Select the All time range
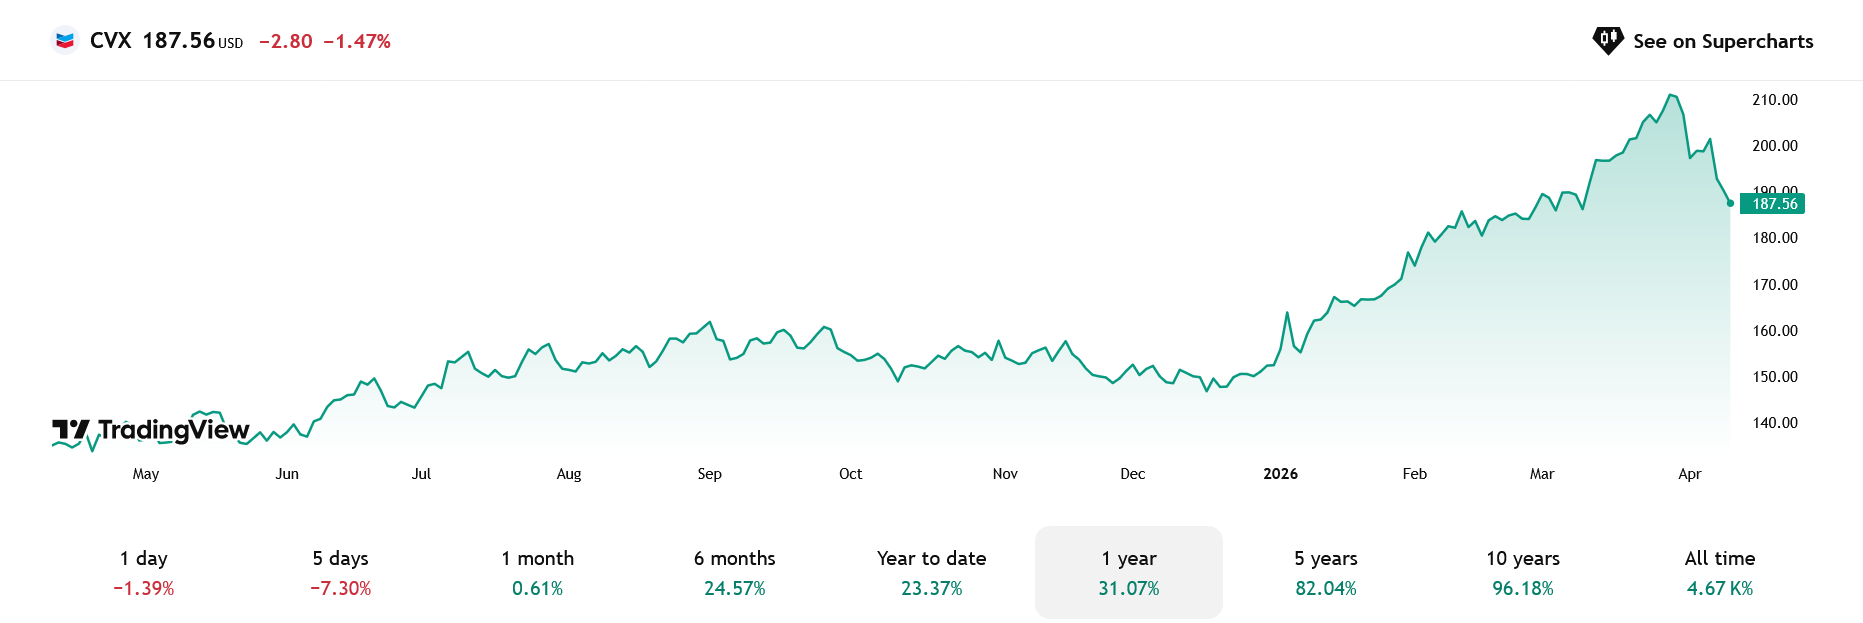The image size is (1863, 623). pos(1719,572)
